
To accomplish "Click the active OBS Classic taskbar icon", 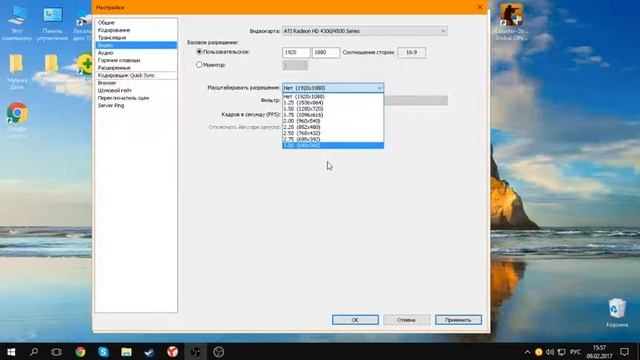I will (196, 352).
